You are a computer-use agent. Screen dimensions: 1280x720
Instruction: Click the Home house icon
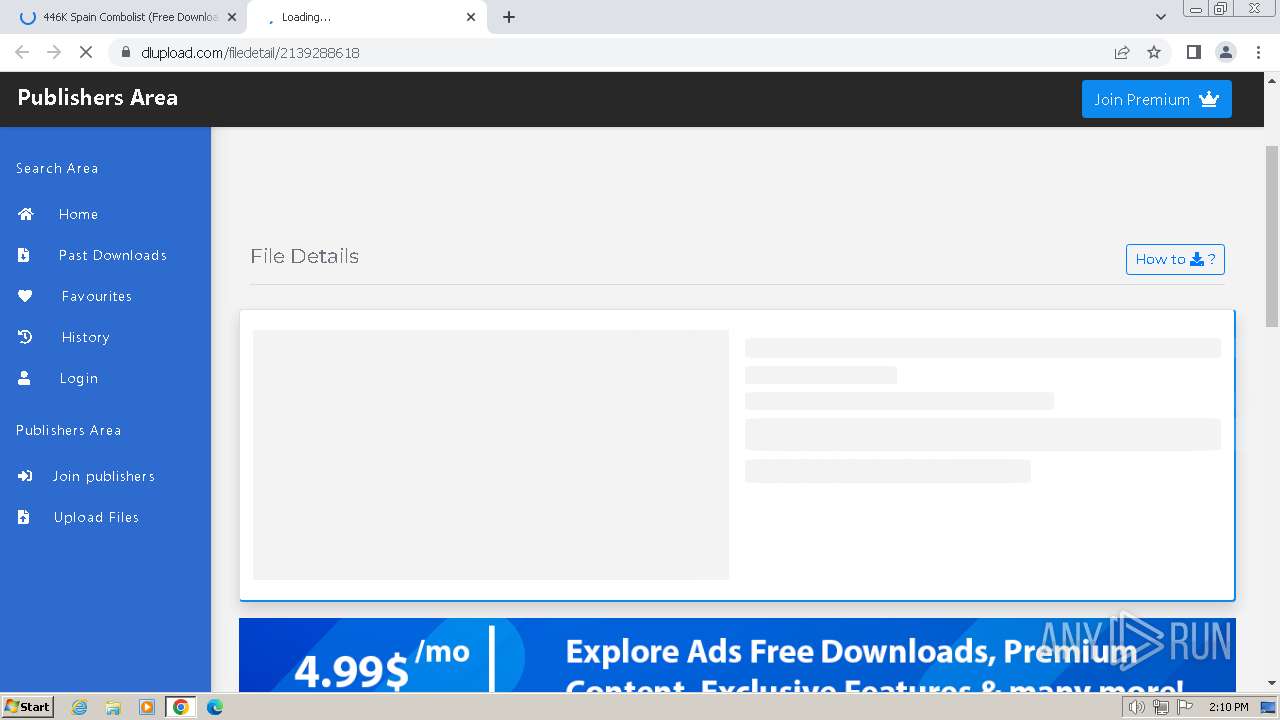pos(26,214)
